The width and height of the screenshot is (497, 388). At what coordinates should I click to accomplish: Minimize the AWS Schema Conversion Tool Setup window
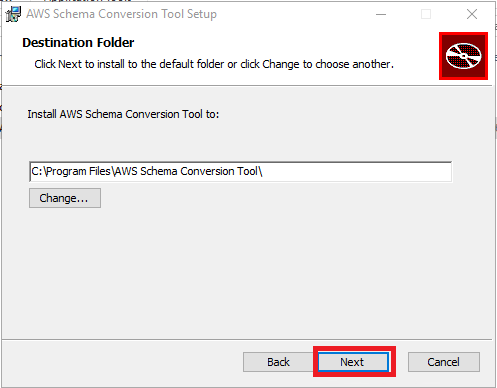[381, 14]
